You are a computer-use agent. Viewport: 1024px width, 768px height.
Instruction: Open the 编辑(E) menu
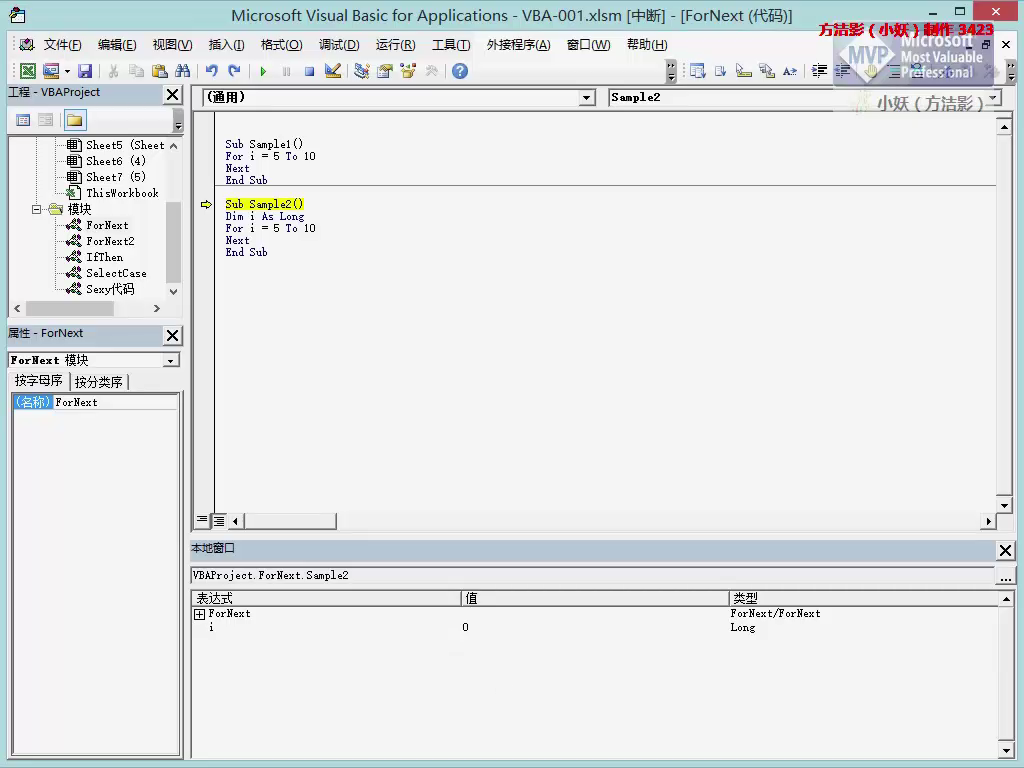point(117,44)
